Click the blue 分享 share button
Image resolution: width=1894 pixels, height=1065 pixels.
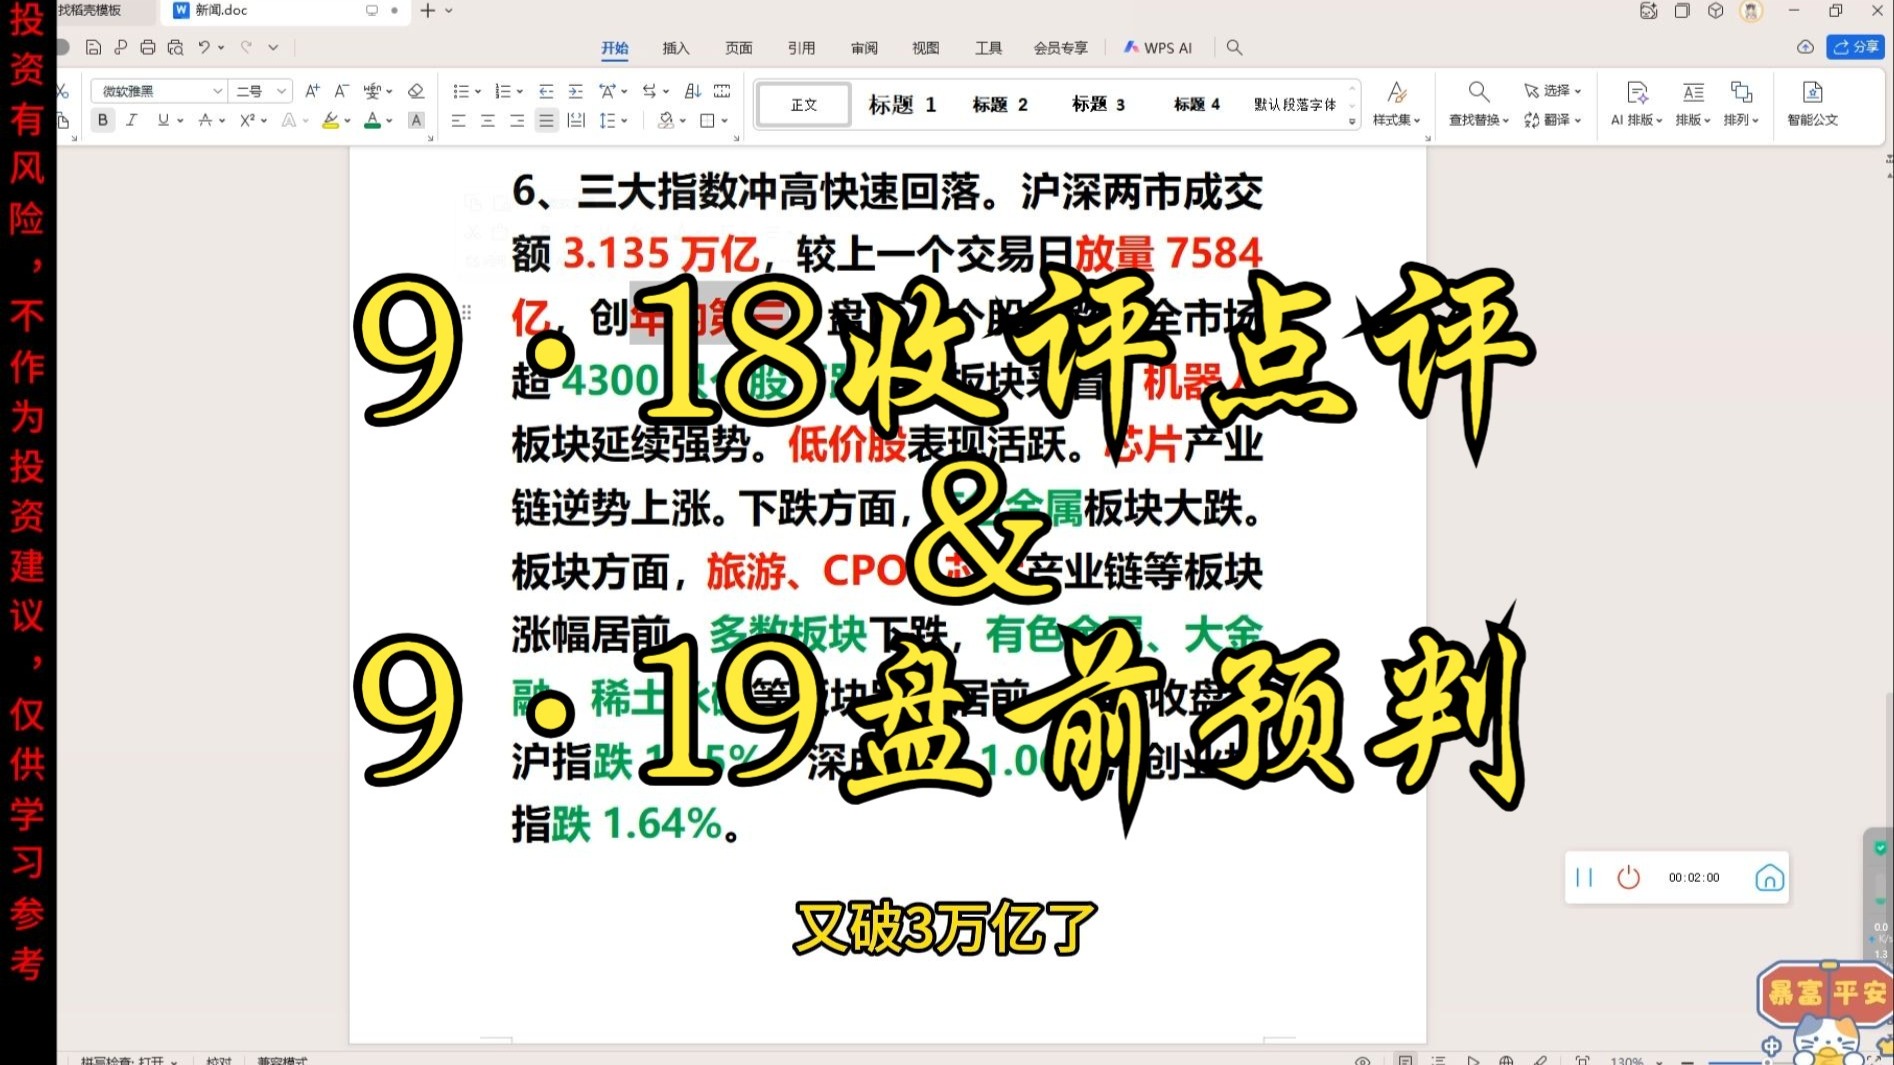(x=1856, y=47)
